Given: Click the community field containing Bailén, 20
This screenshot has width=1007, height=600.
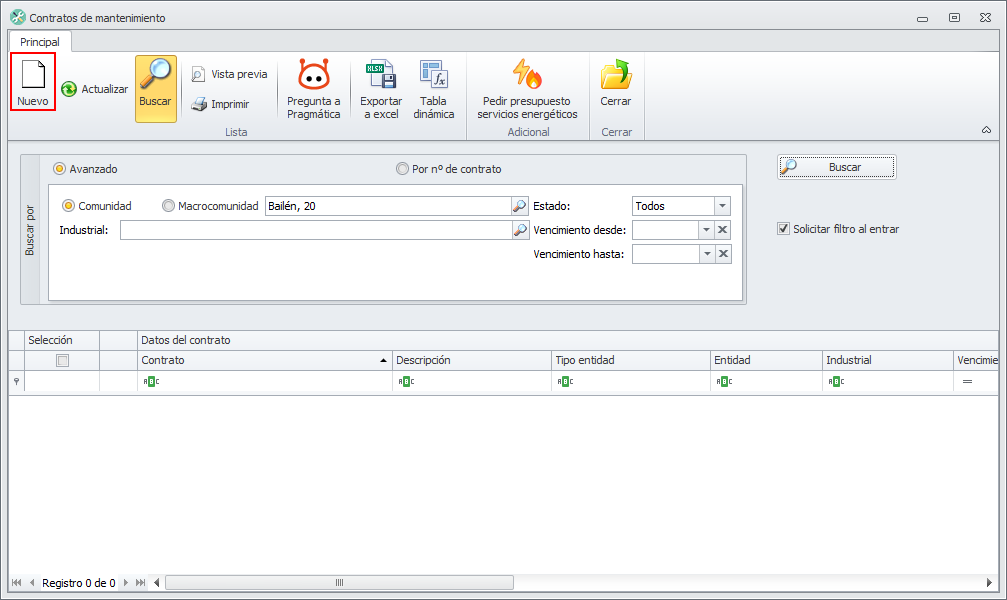Looking at the screenshot, I should [389, 206].
